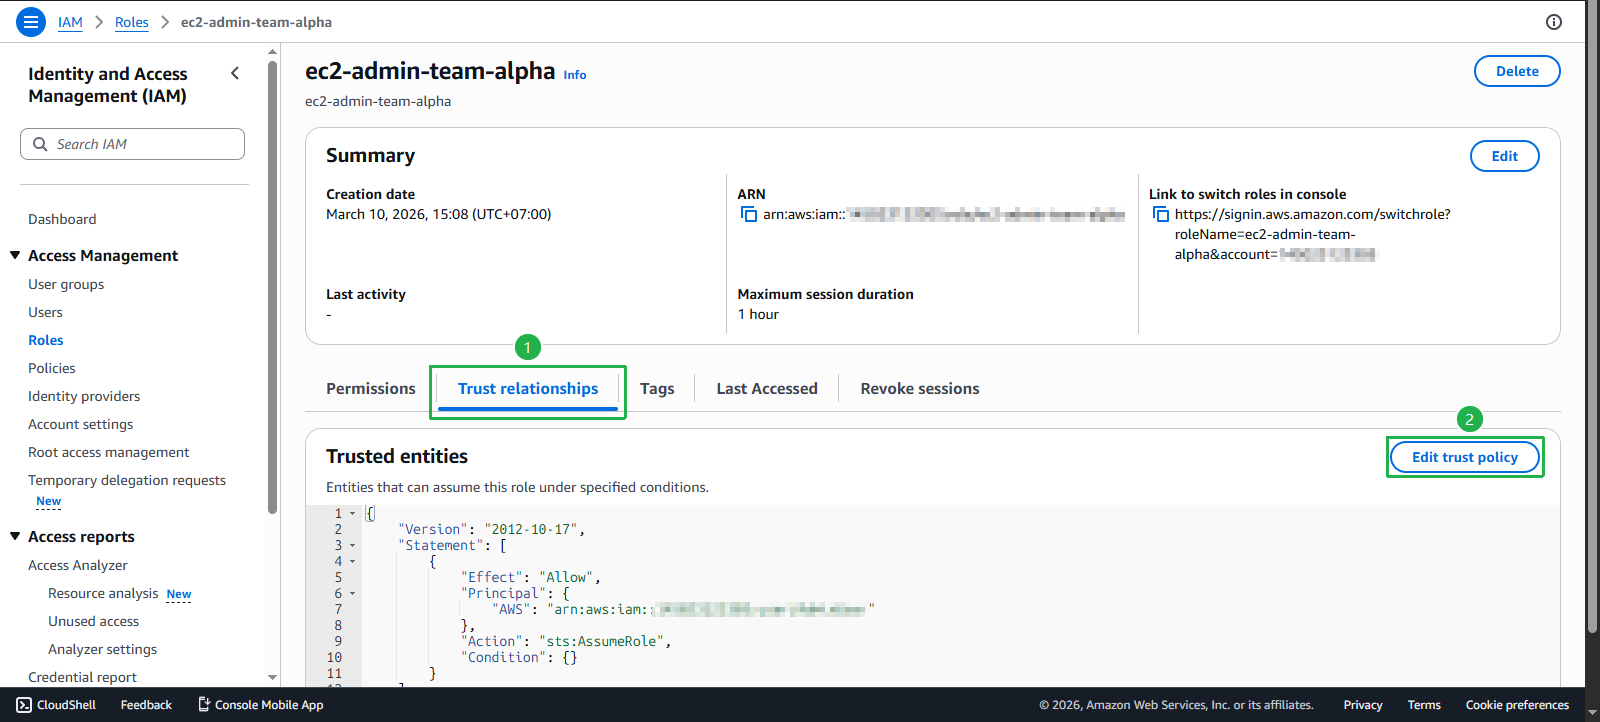Go to Unused access
Image resolution: width=1600 pixels, height=722 pixels.
point(94,621)
